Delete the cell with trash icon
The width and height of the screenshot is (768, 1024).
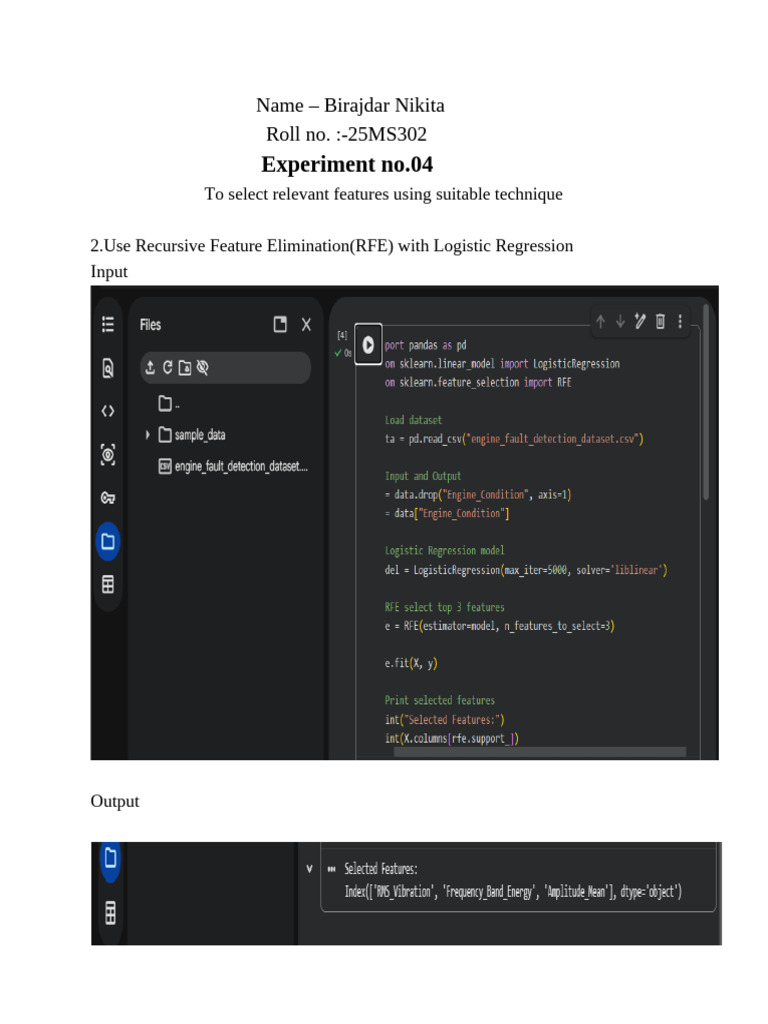pyautogui.click(x=660, y=321)
